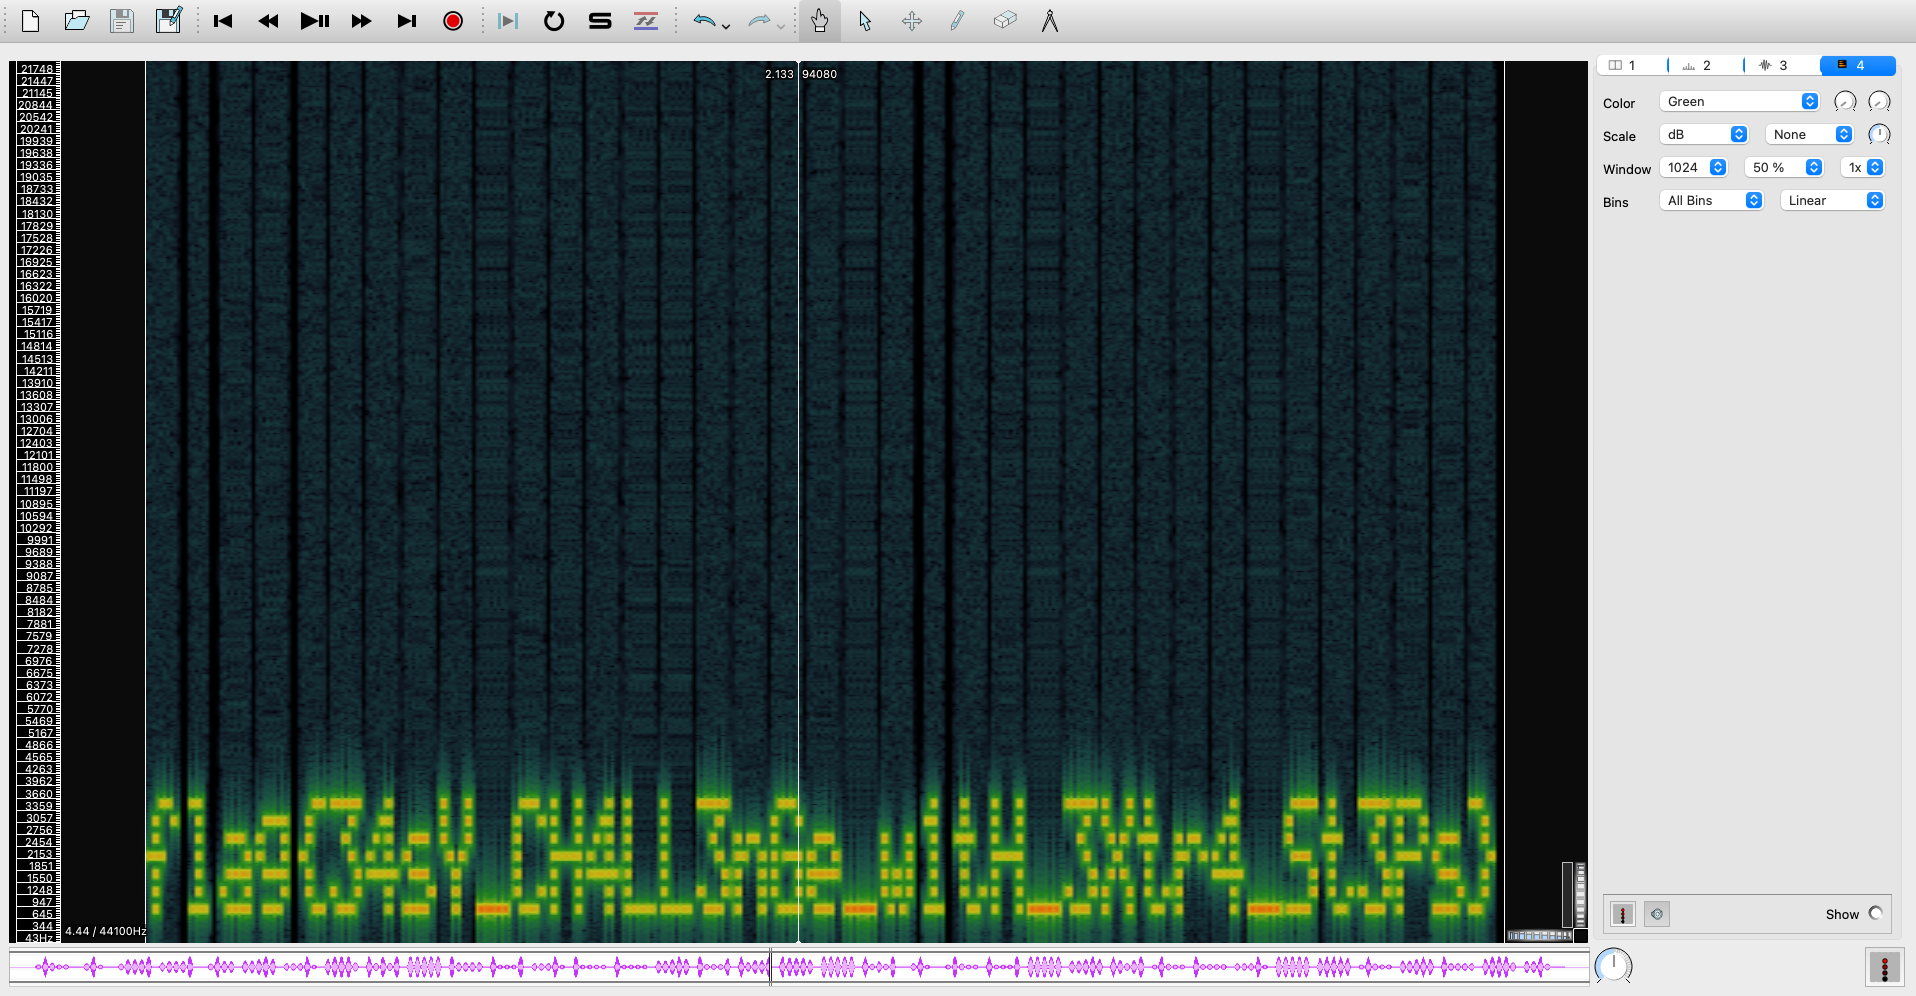Click the audio playback parameters button
1916x996 pixels.
coord(1656,914)
